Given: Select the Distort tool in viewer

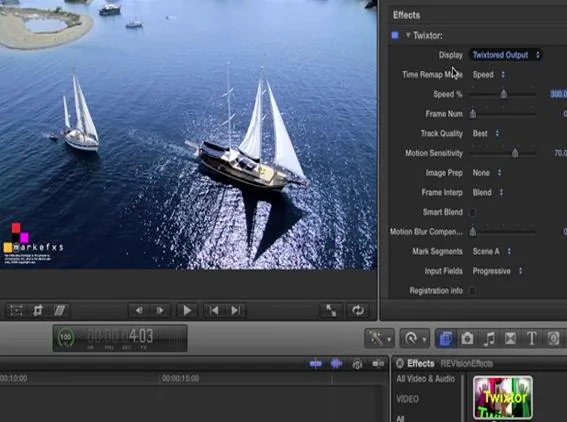Looking at the screenshot, I should pyautogui.click(x=59, y=310).
